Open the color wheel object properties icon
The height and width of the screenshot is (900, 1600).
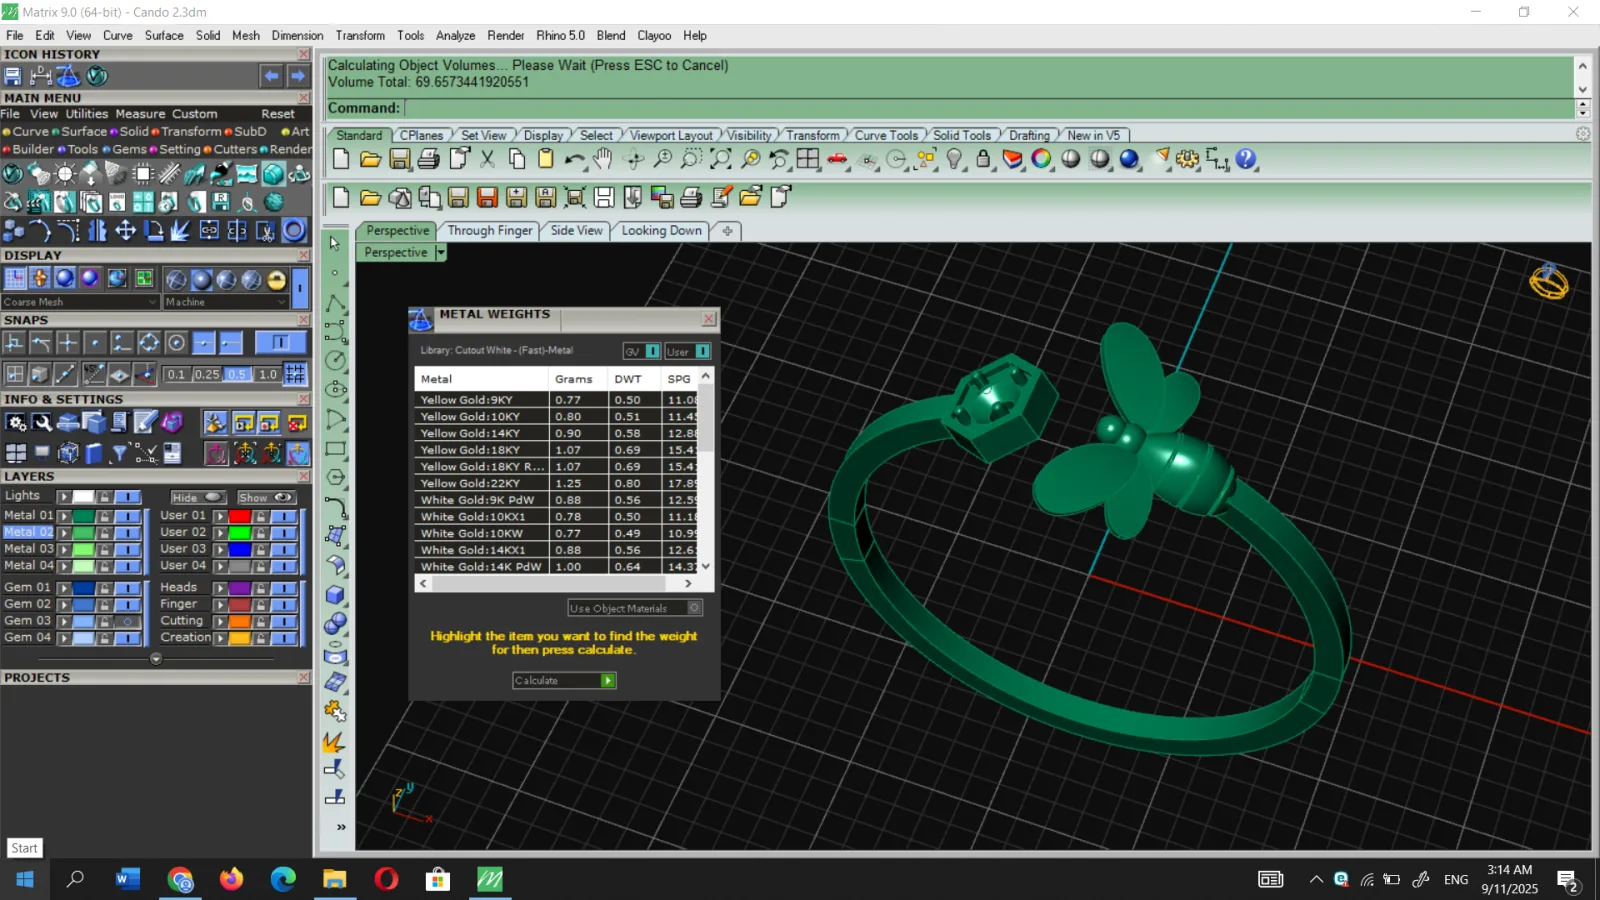coord(1042,159)
